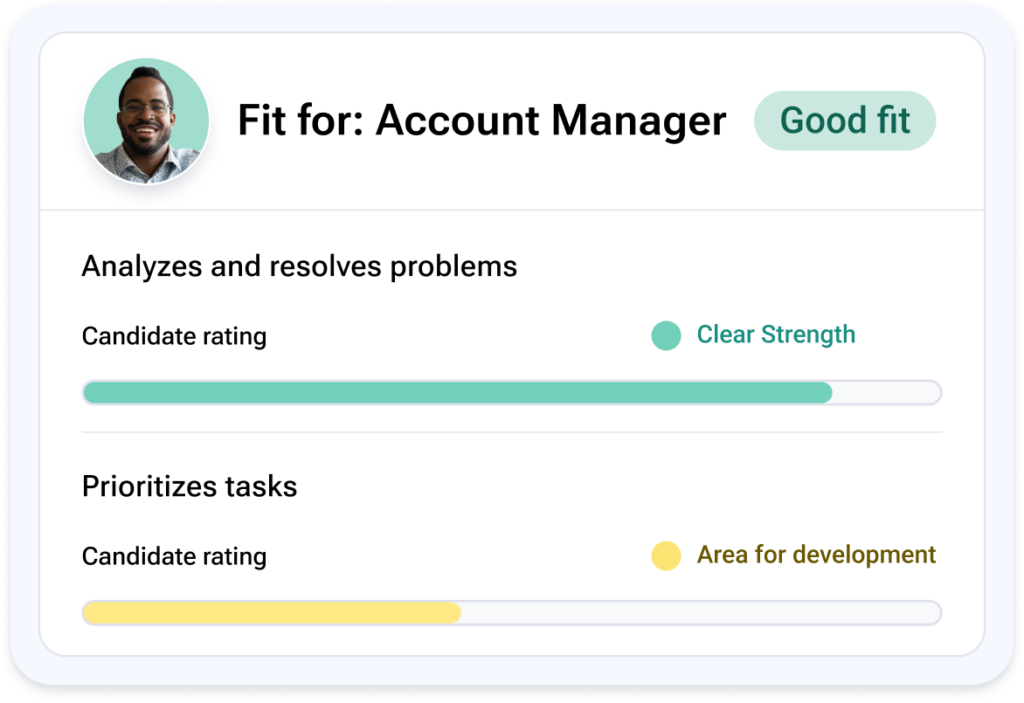Click the empty end of the green rating bar

[x=886, y=393]
